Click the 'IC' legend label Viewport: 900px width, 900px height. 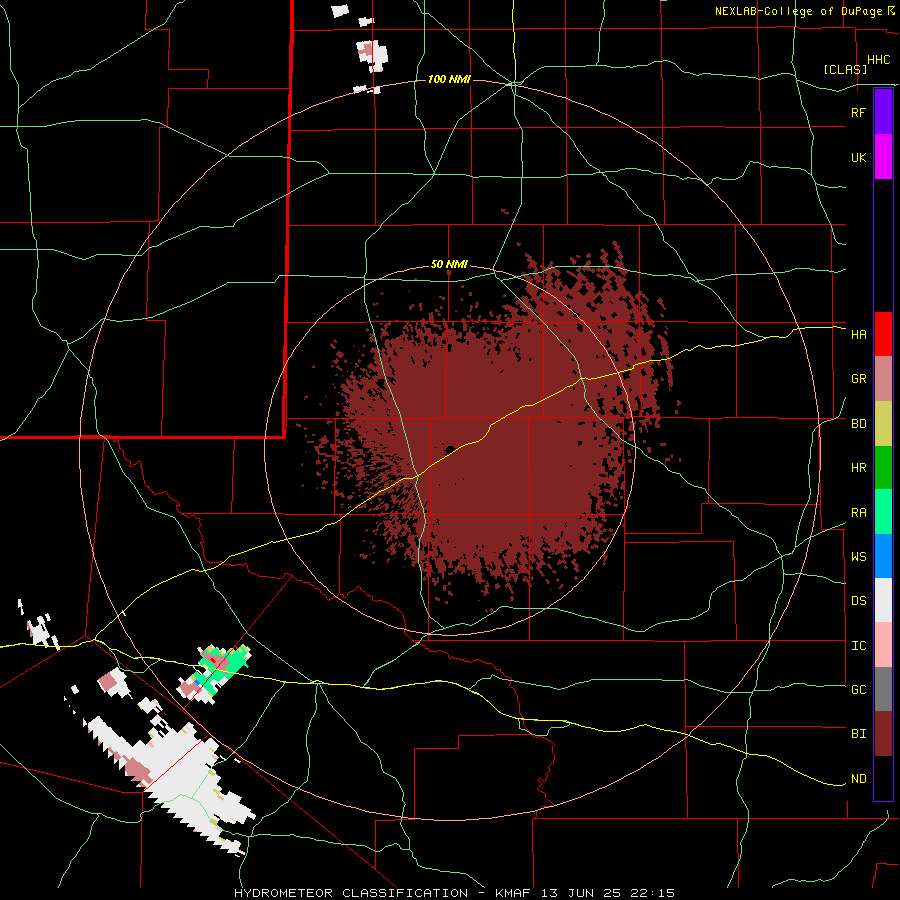pos(858,646)
